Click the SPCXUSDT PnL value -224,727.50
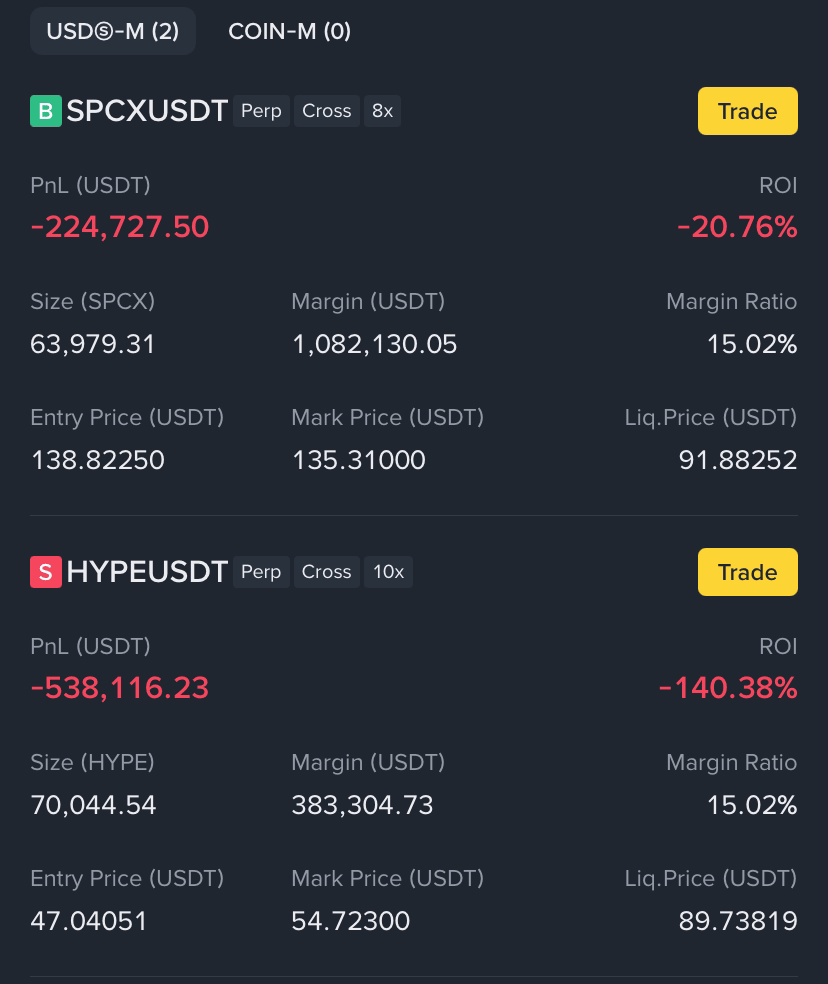The image size is (828, 984). [x=120, y=227]
